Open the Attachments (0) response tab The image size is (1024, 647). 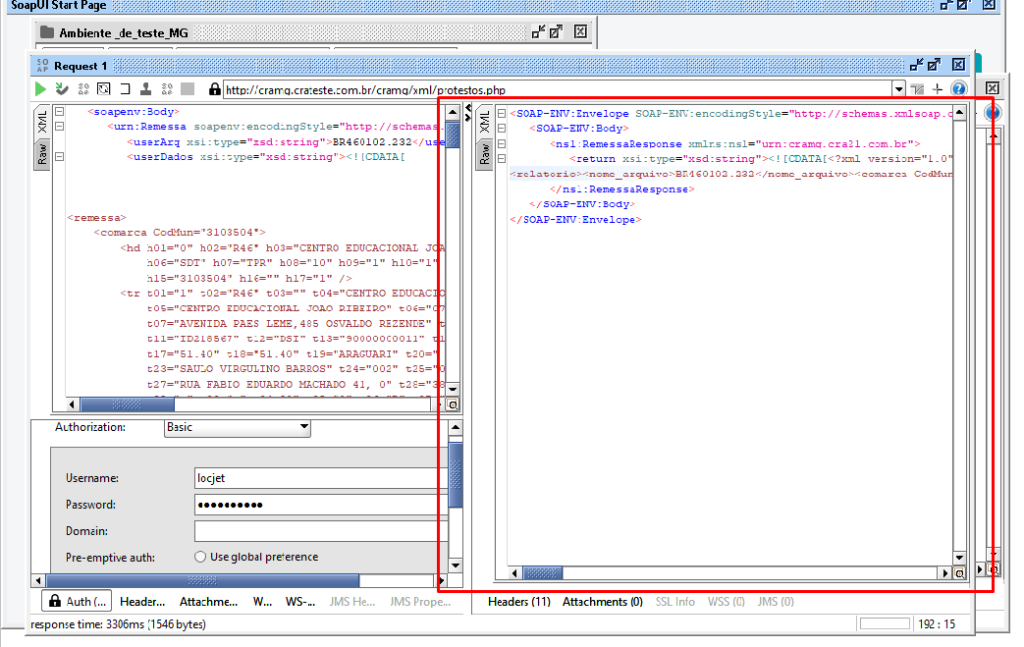[x=602, y=602]
